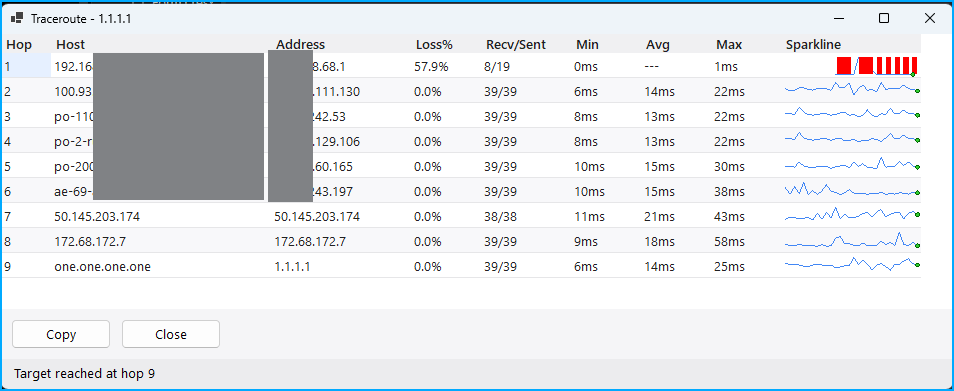Click the sparkline graph of hop 7

pos(852,214)
